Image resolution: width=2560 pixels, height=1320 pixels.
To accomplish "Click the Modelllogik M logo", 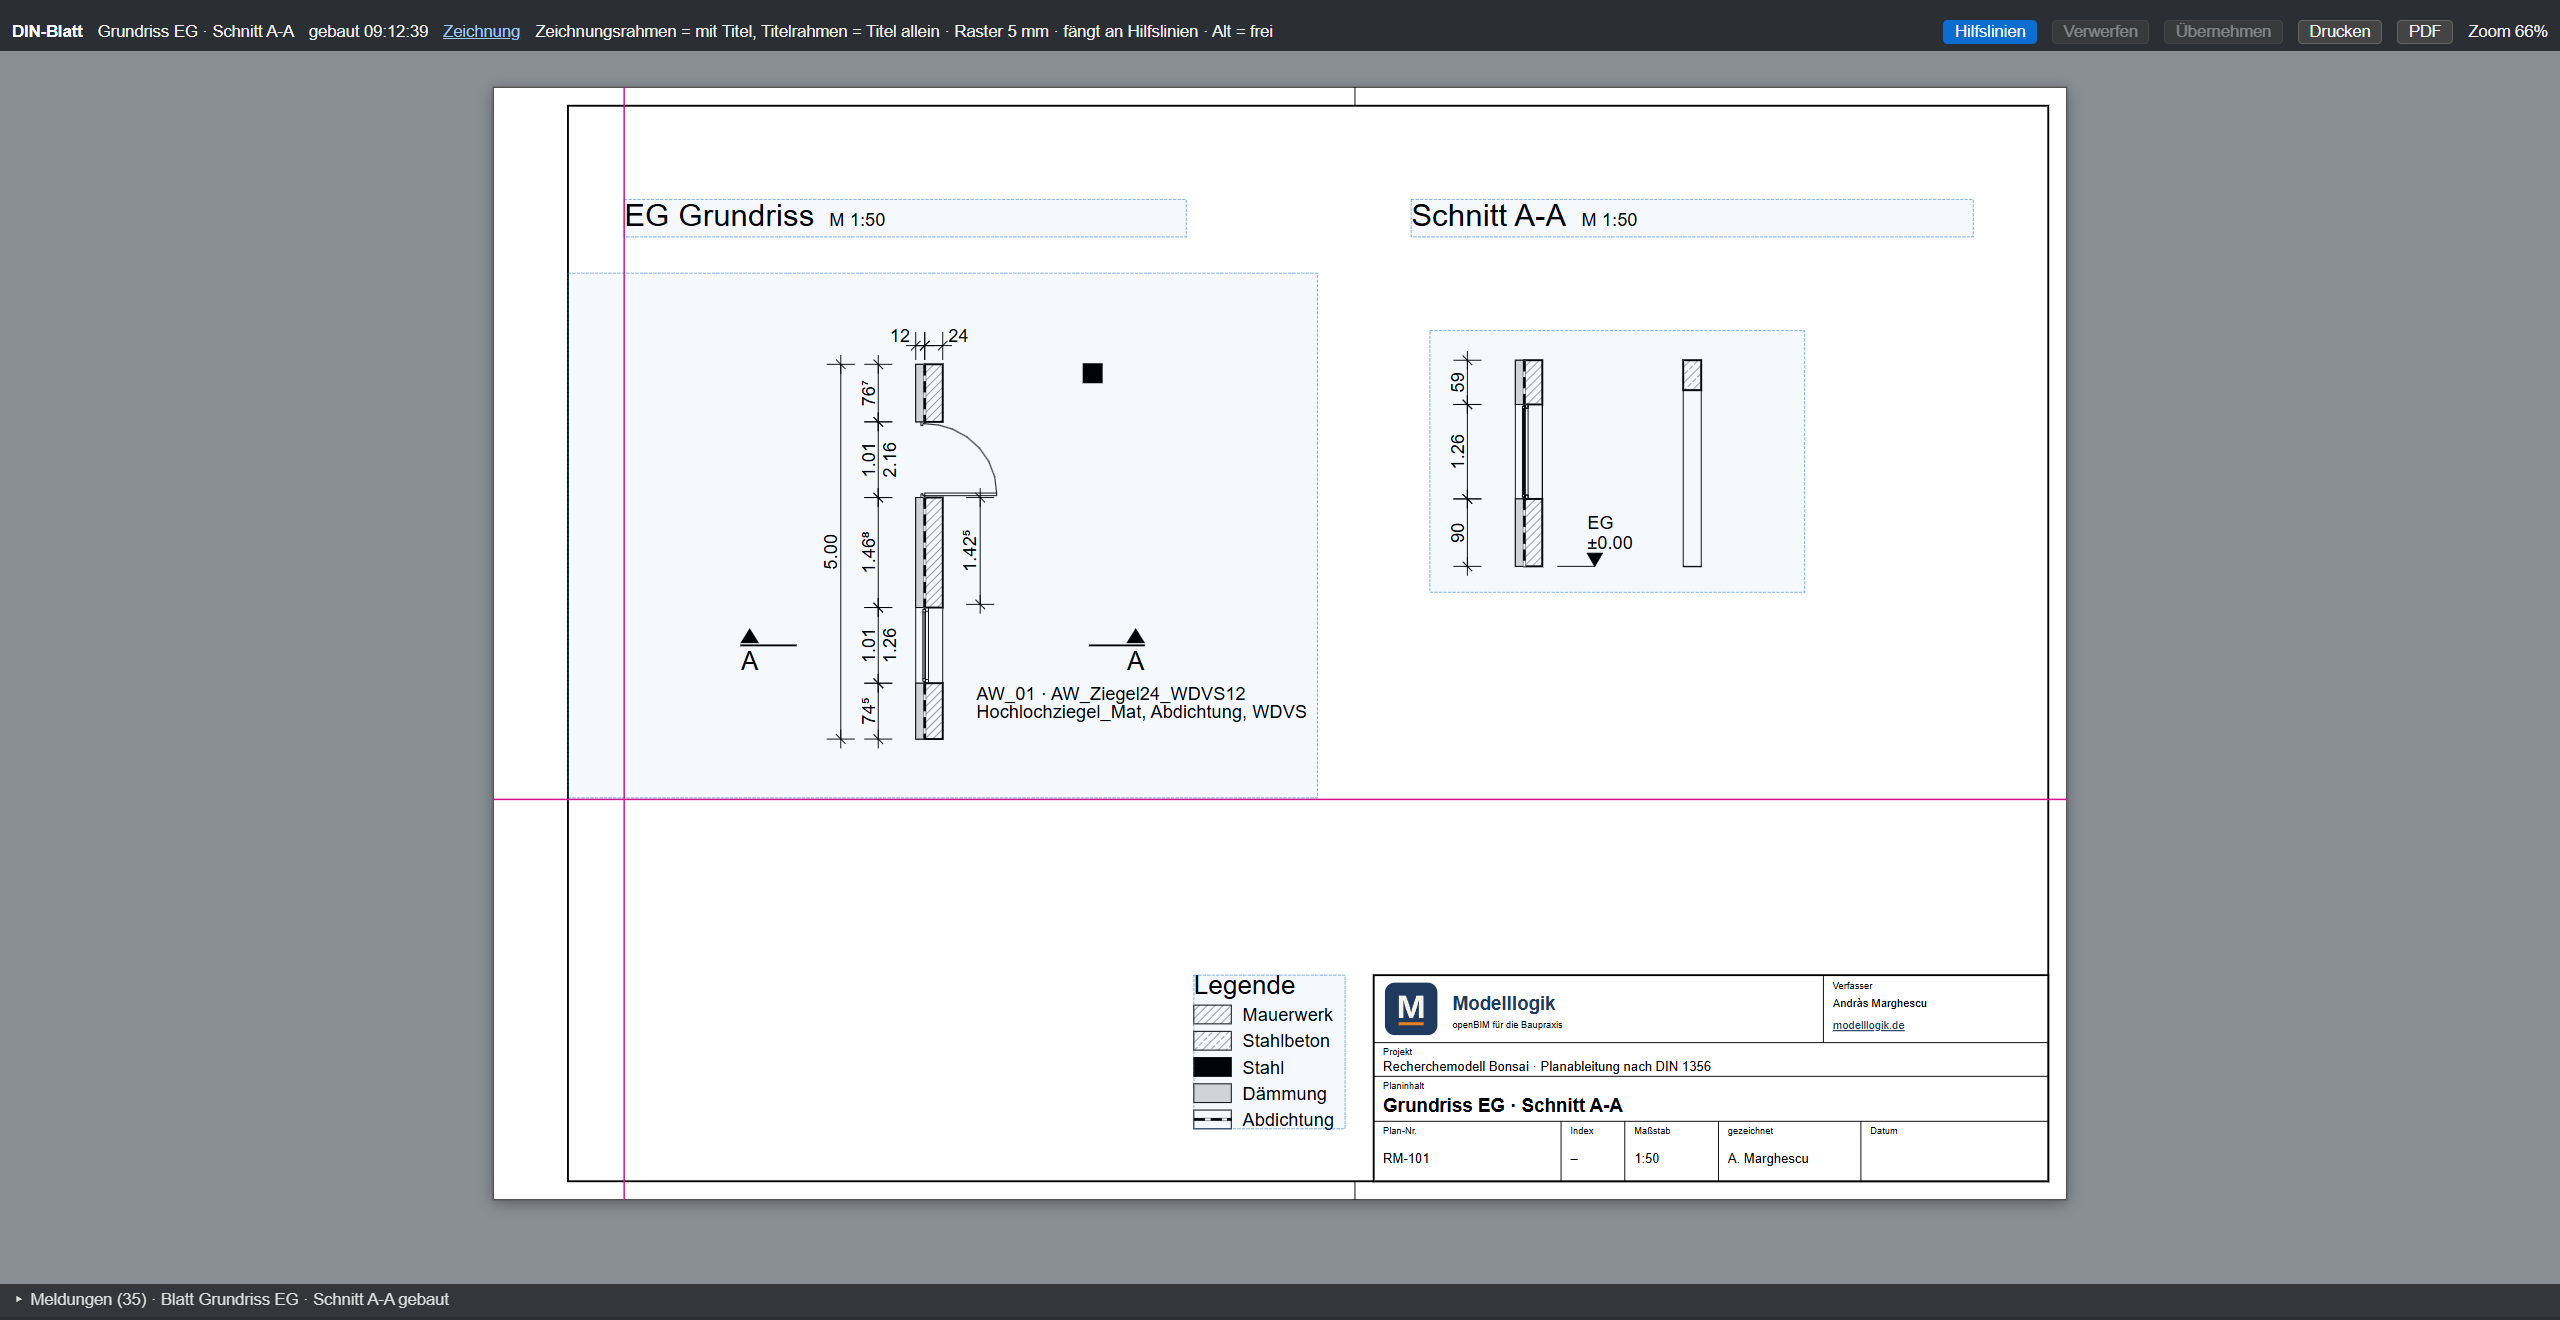I will point(1410,1008).
